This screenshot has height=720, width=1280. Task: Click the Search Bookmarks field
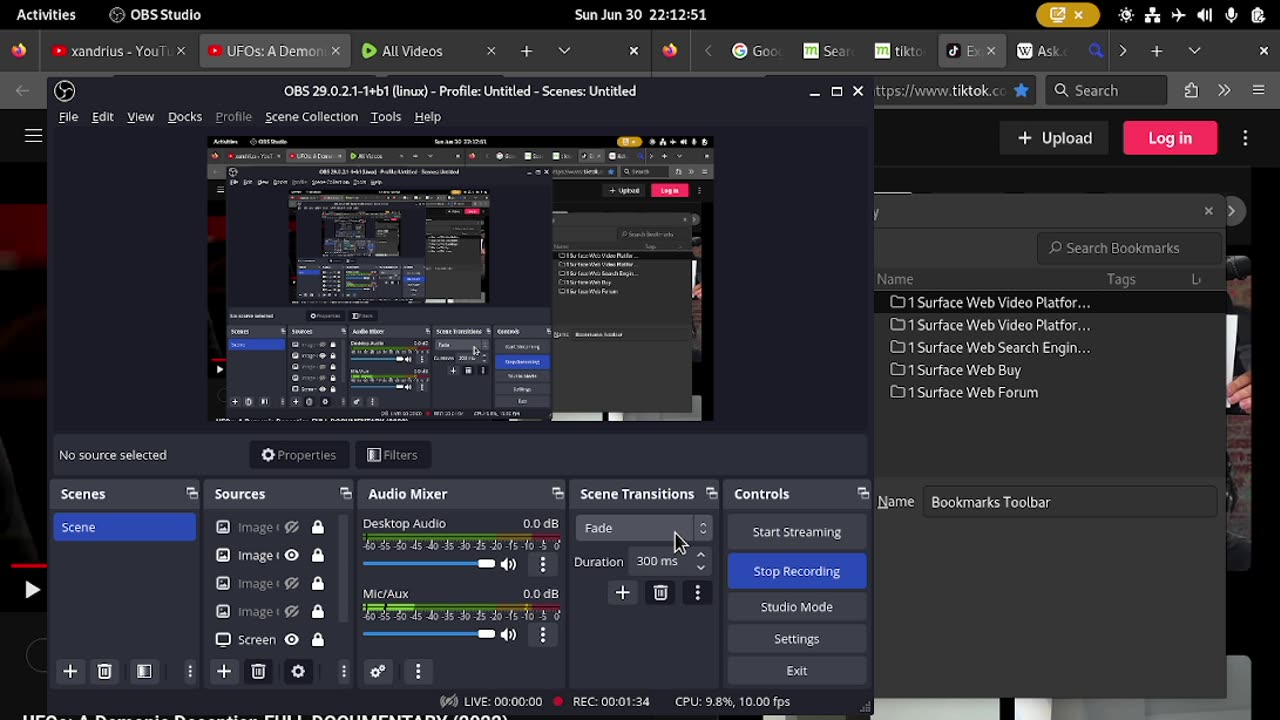pyautogui.click(x=1129, y=248)
